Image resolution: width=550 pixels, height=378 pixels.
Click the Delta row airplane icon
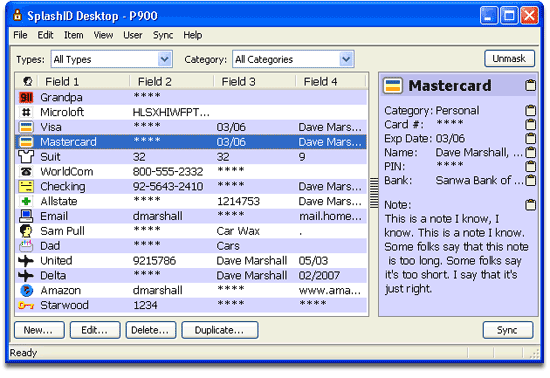pyautogui.click(x=26, y=276)
